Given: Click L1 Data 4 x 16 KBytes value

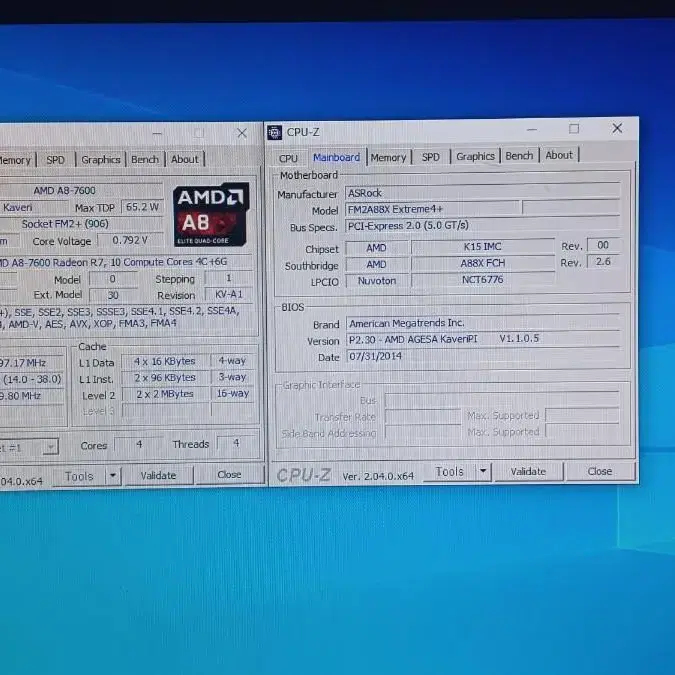Looking at the screenshot, I should (x=165, y=362).
